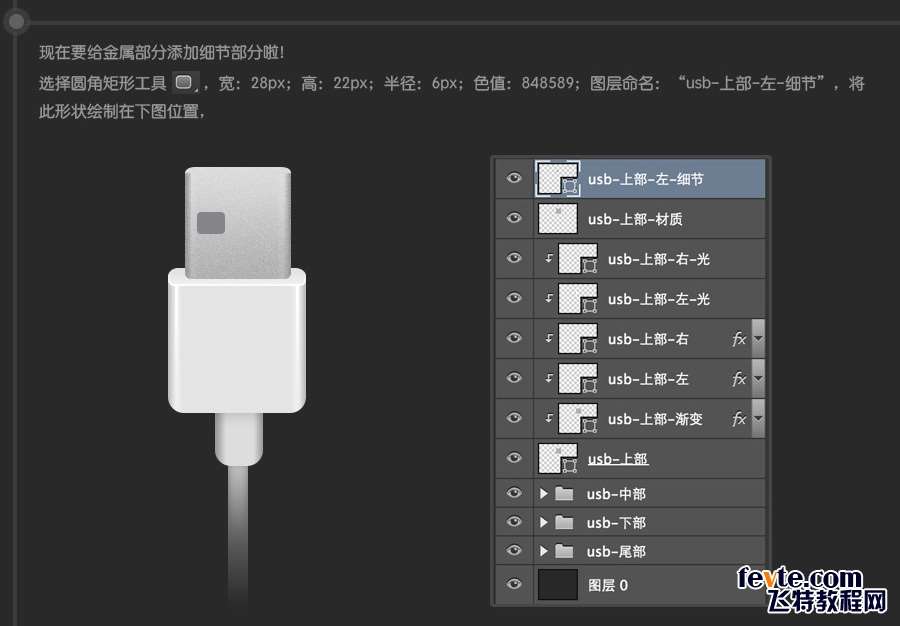Hide 图层 0 background layer
This screenshot has height=626, width=900.
click(514, 584)
